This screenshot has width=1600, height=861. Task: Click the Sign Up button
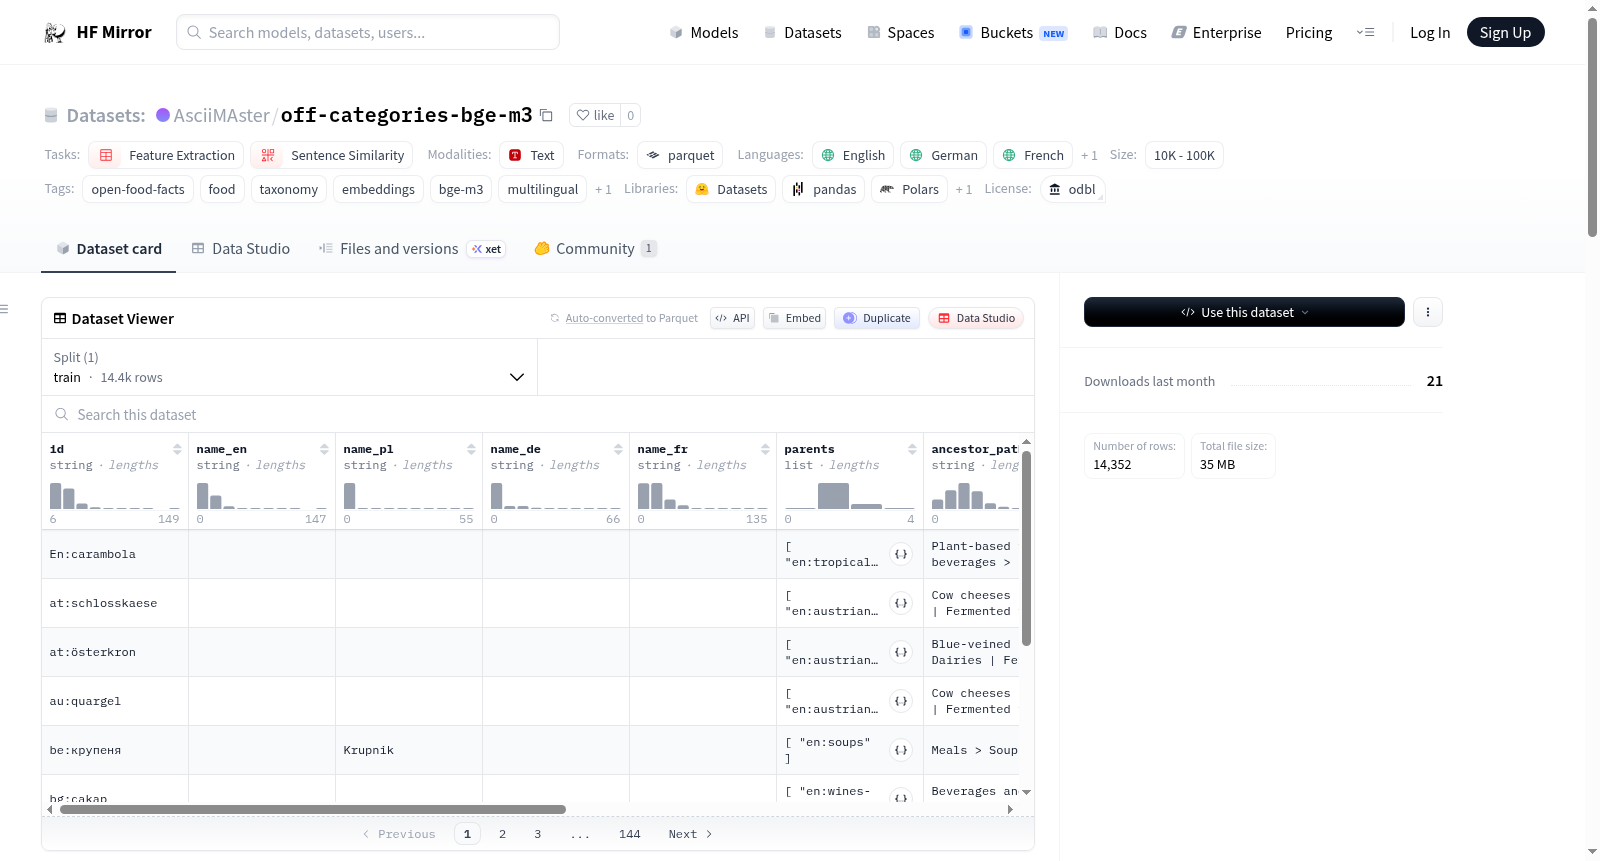(1505, 33)
